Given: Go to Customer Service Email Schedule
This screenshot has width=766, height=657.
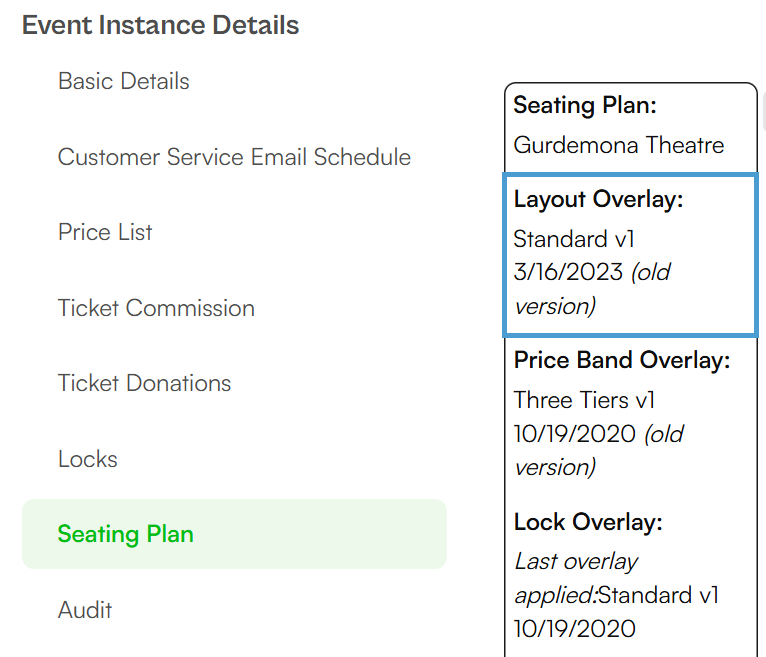Looking at the screenshot, I should tap(234, 157).
